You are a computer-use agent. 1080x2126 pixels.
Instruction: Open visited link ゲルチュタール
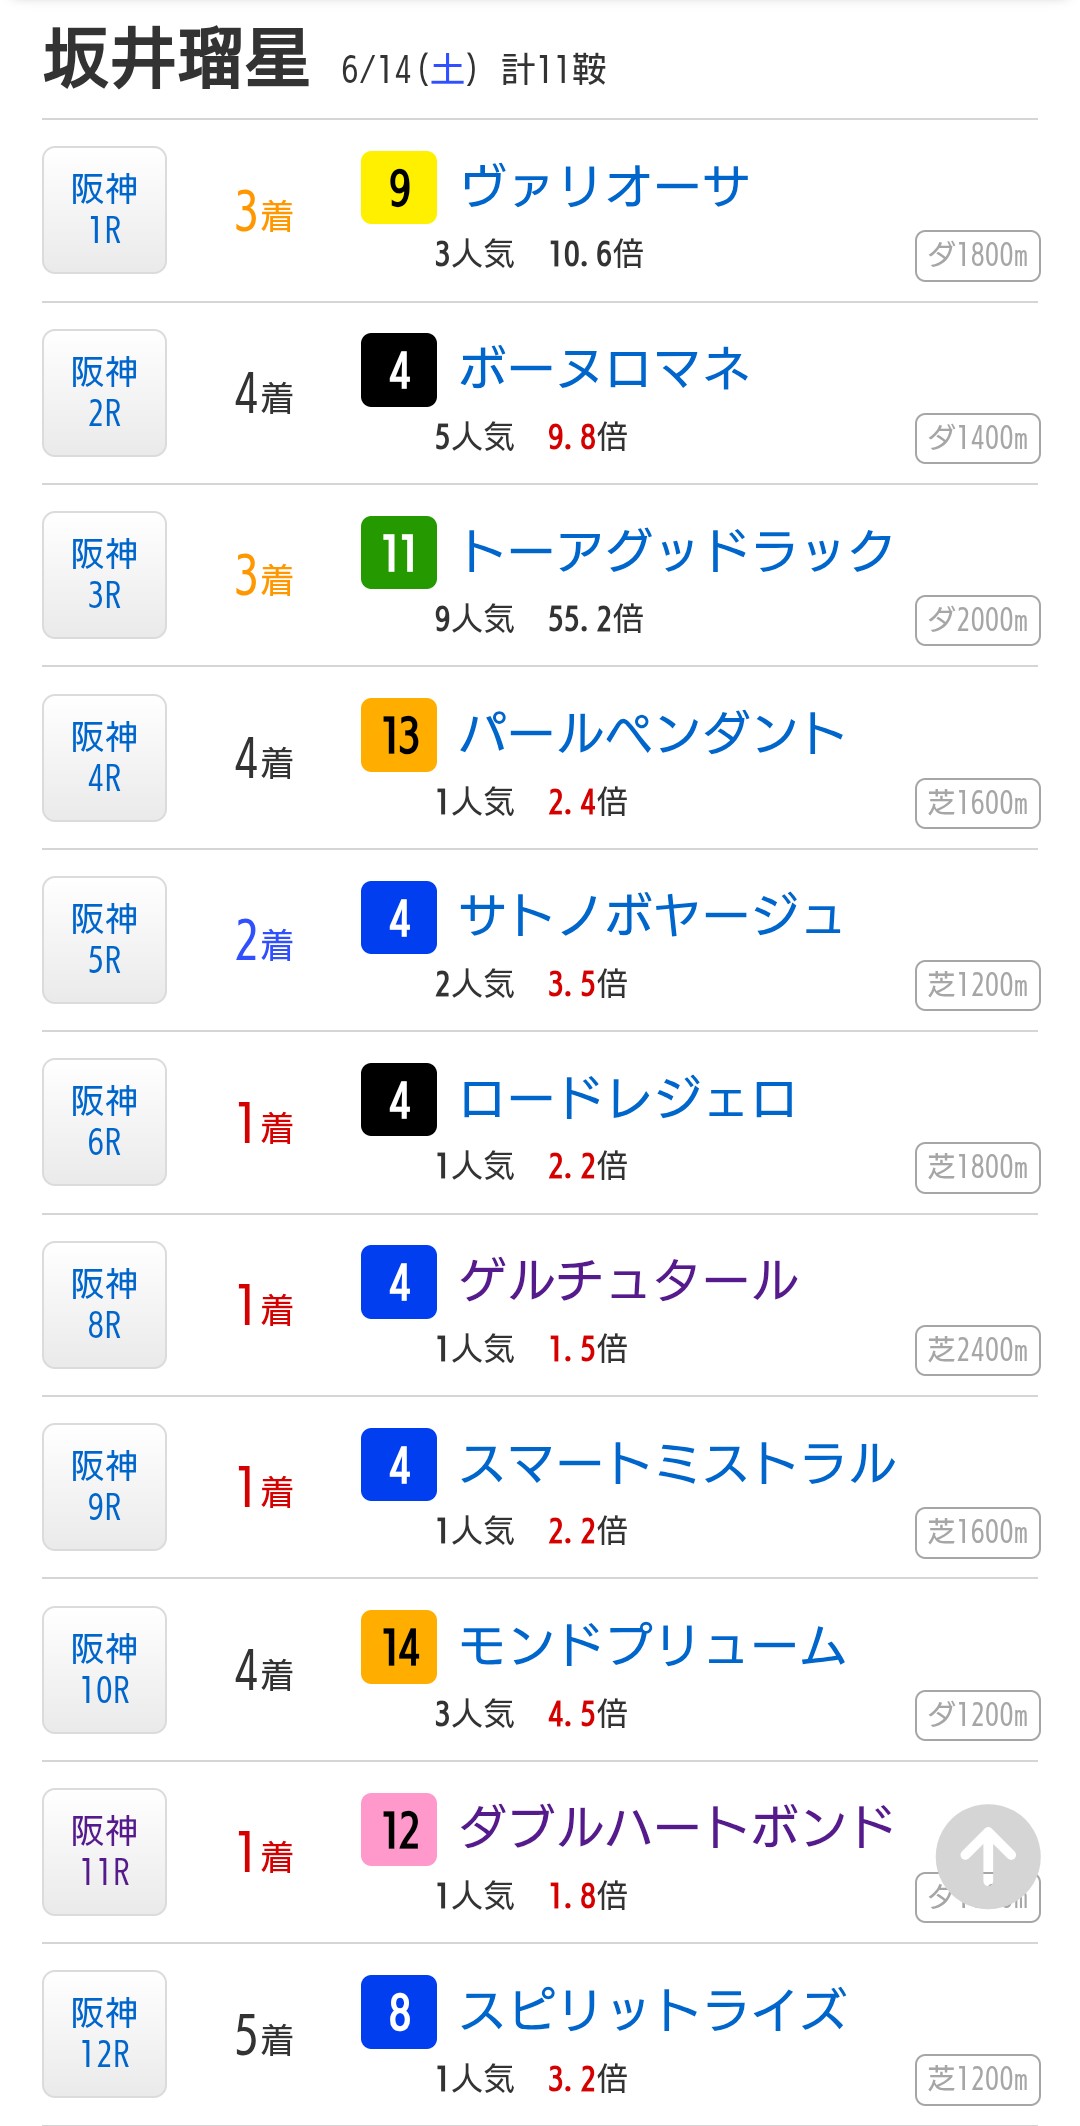pos(628,1281)
